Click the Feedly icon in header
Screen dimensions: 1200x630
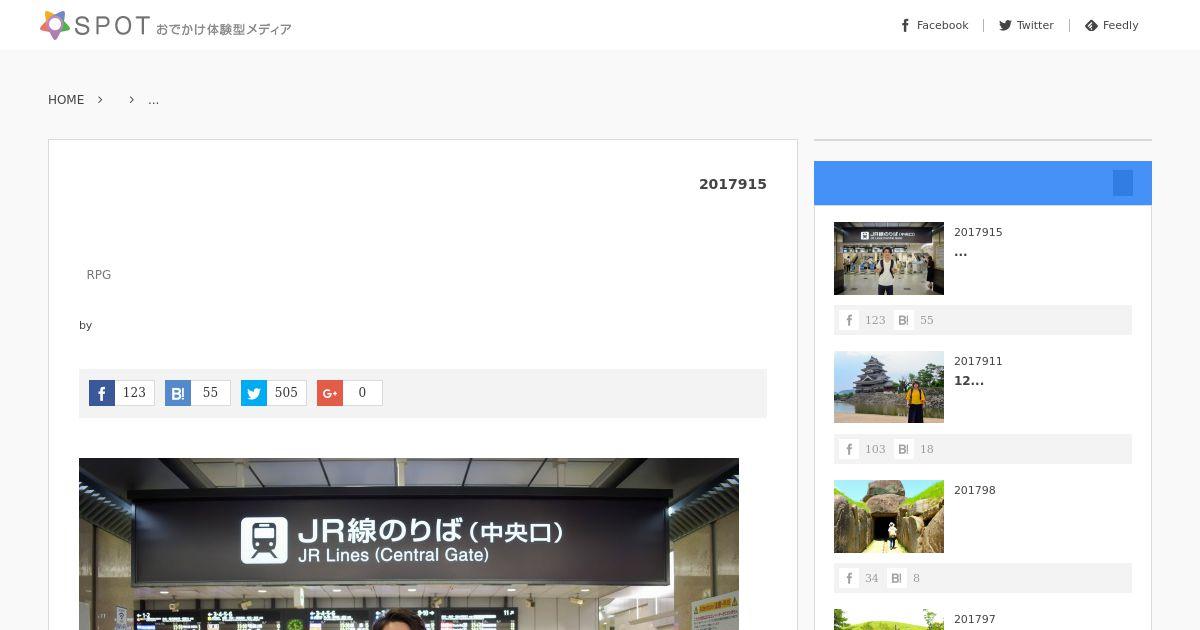pyautogui.click(x=1091, y=25)
